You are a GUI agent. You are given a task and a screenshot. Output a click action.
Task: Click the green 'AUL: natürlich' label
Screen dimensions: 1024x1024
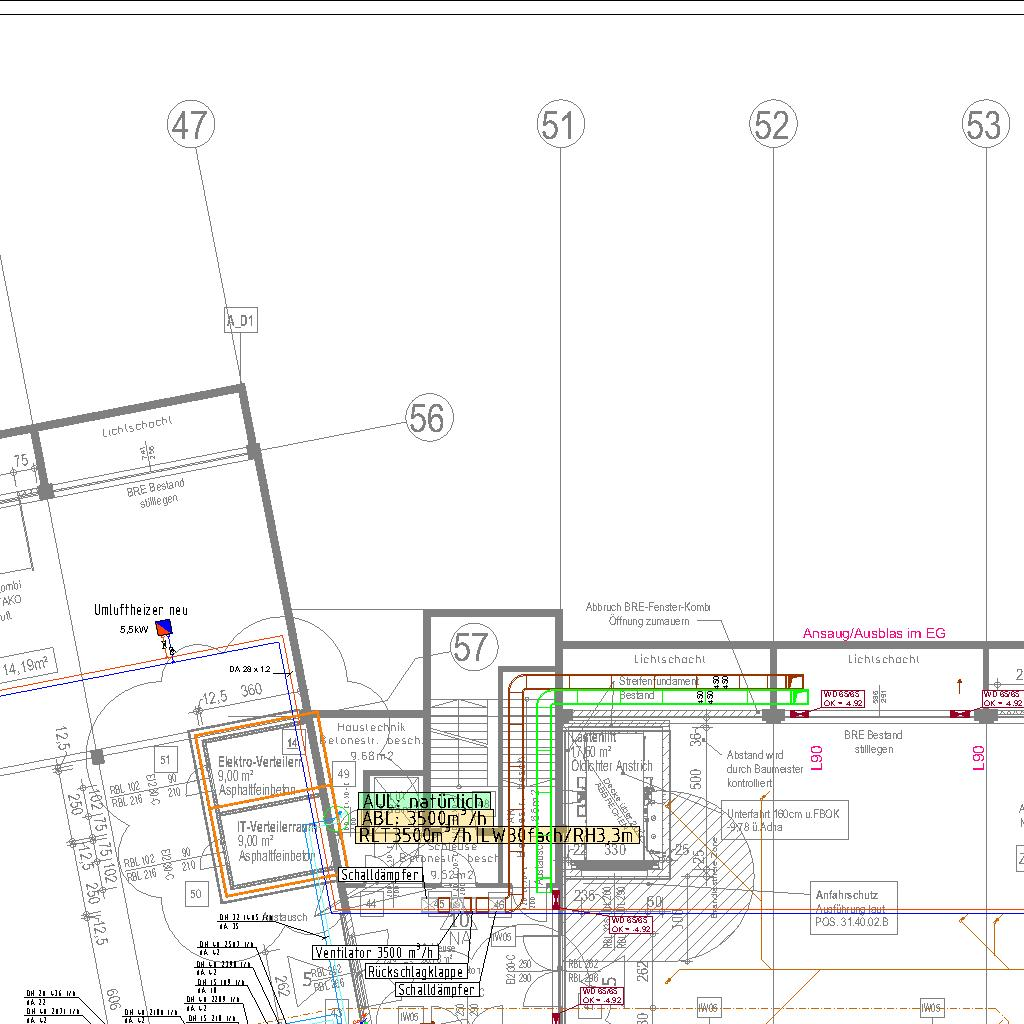pyautogui.click(x=425, y=802)
